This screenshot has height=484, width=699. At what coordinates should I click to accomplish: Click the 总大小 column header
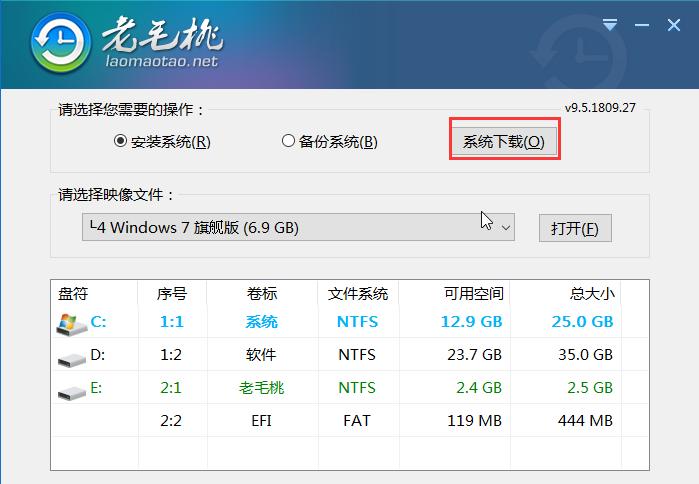[592, 294]
